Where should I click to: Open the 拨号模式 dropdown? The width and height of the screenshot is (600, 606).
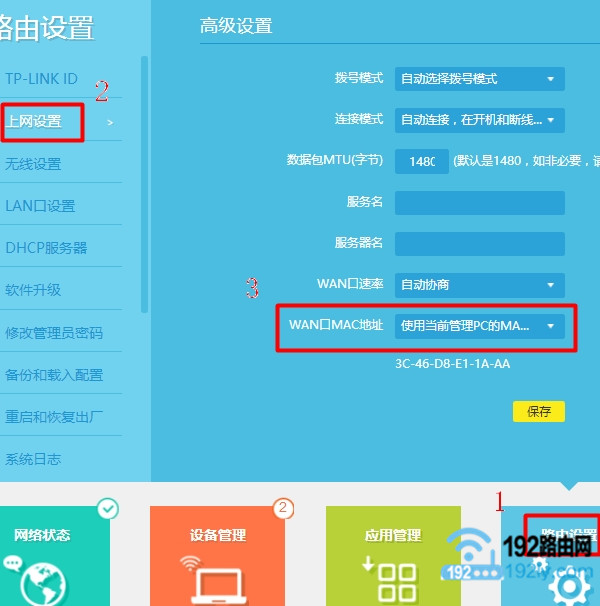[x=479, y=79]
